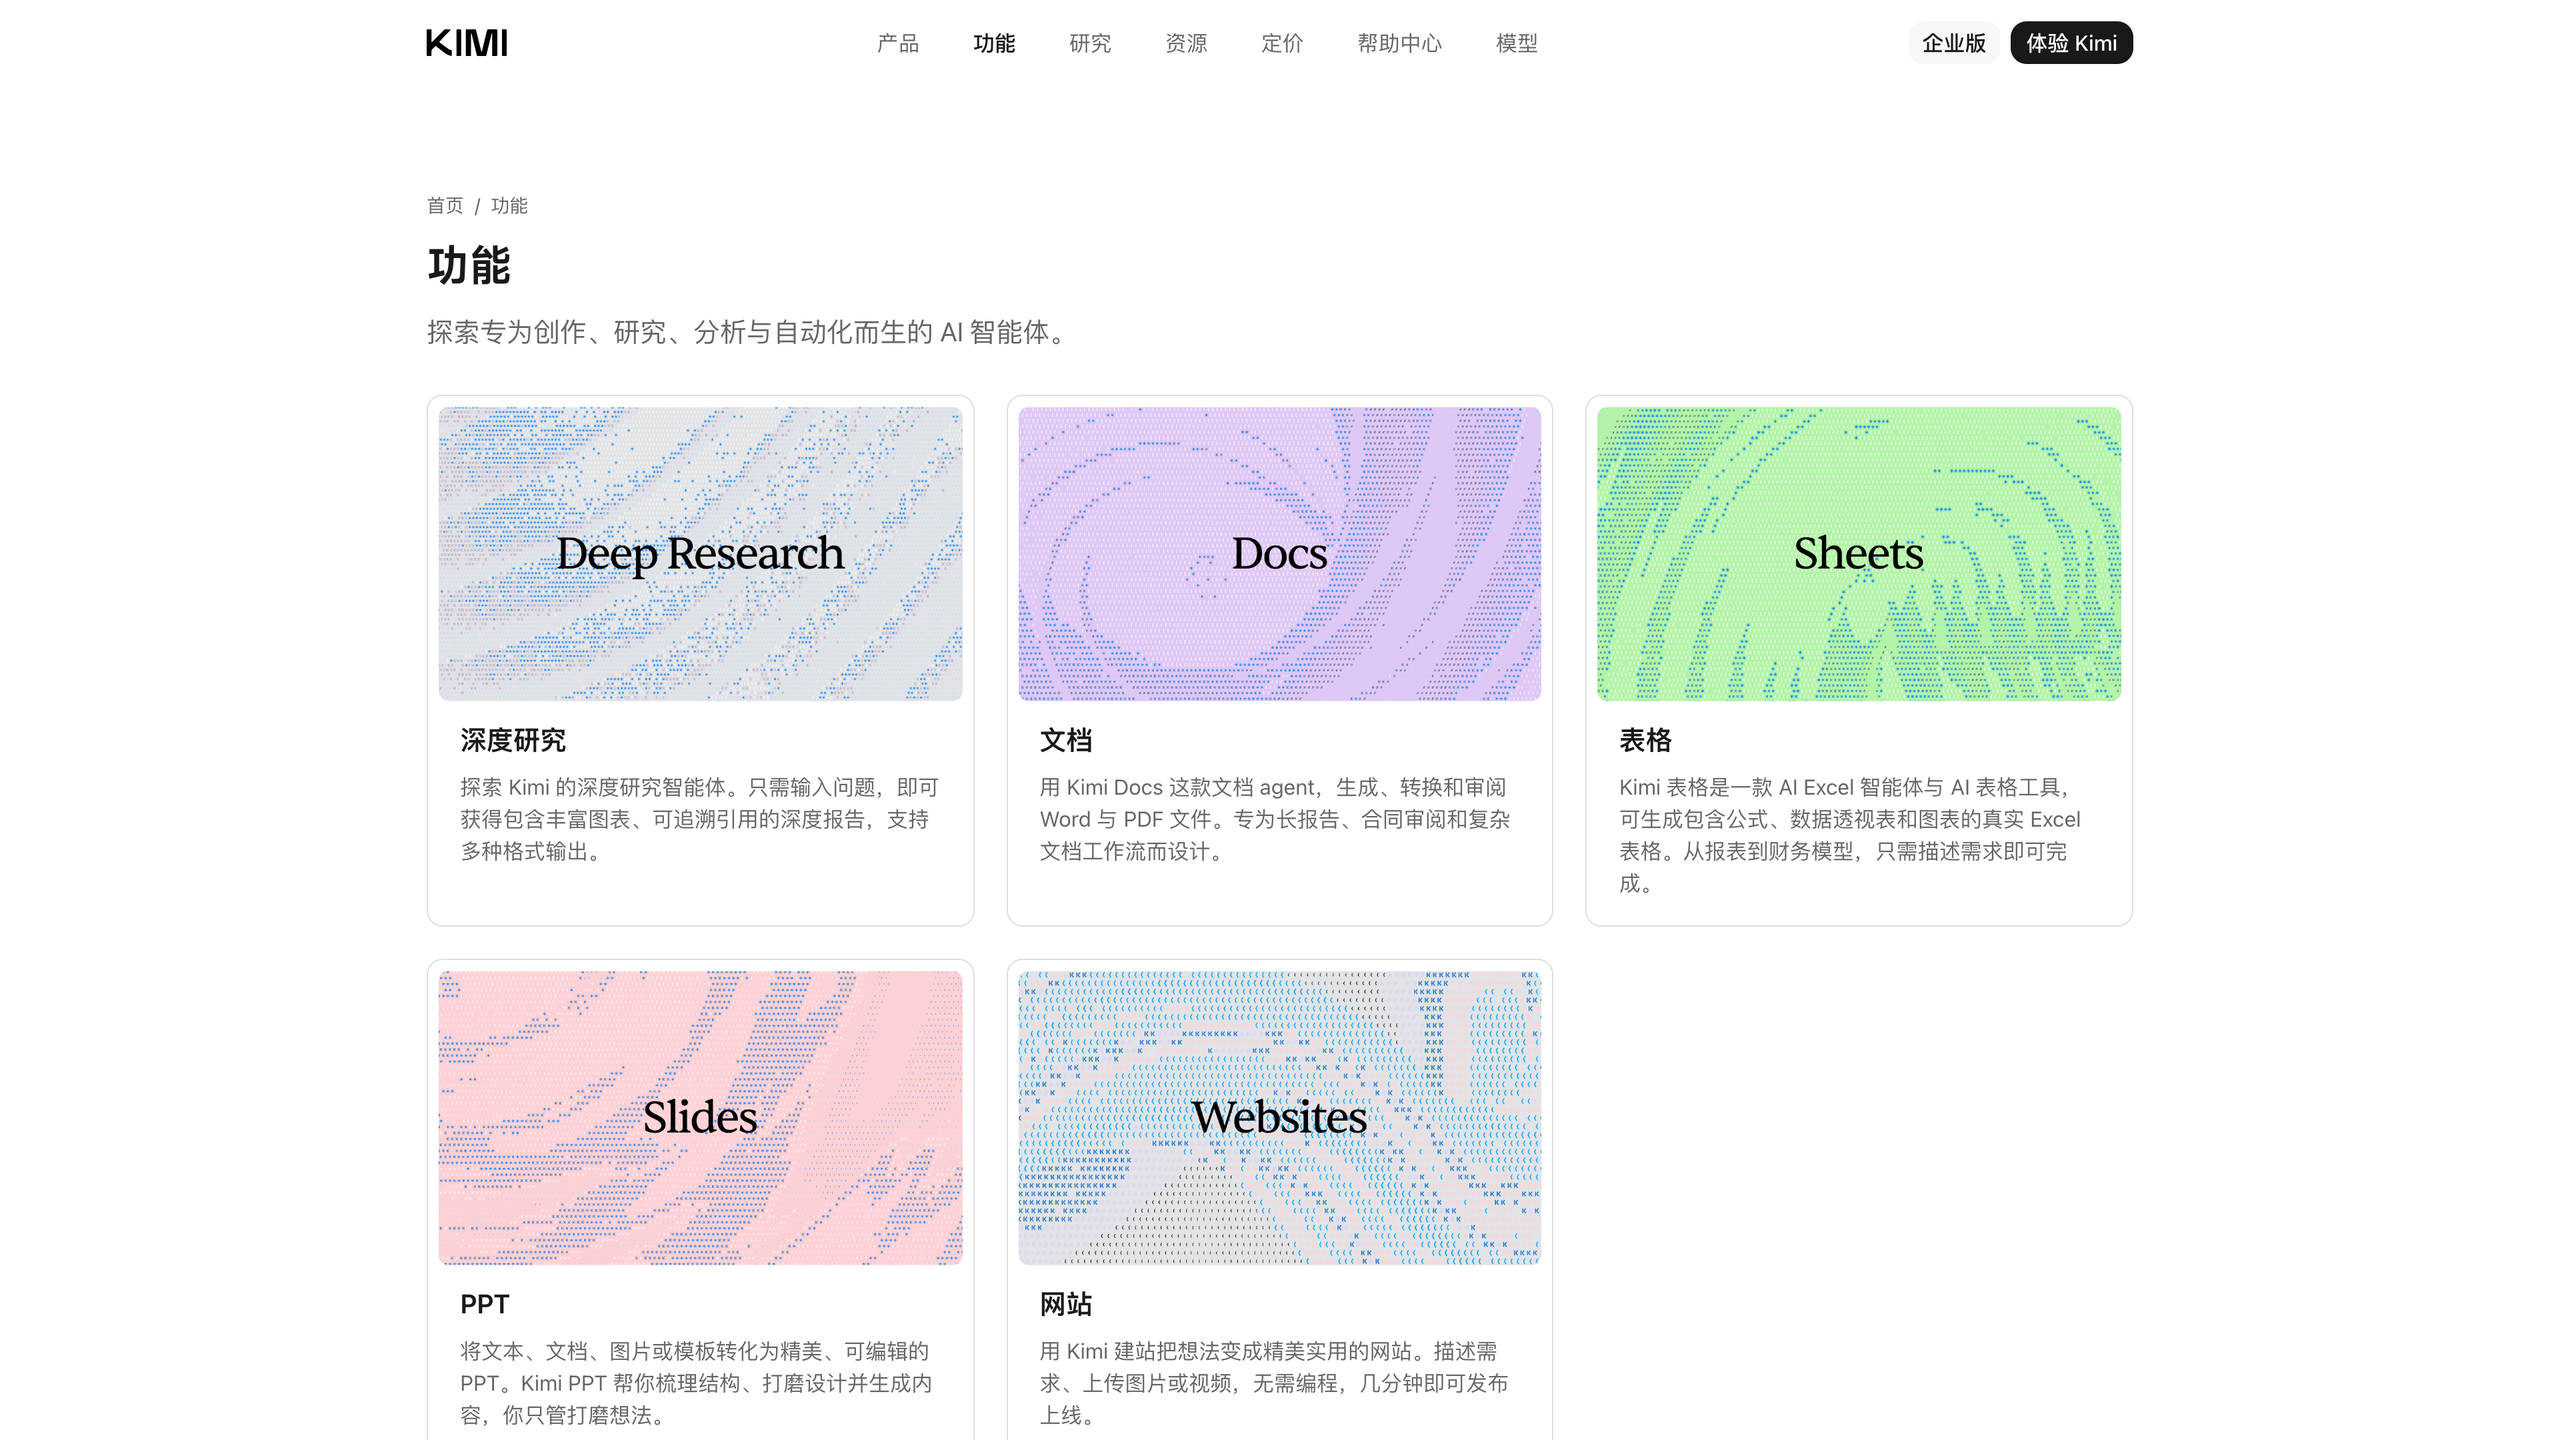The height and width of the screenshot is (1440, 2560).
Task: Open the 研究 navigation item
Action: [1090, 43]
